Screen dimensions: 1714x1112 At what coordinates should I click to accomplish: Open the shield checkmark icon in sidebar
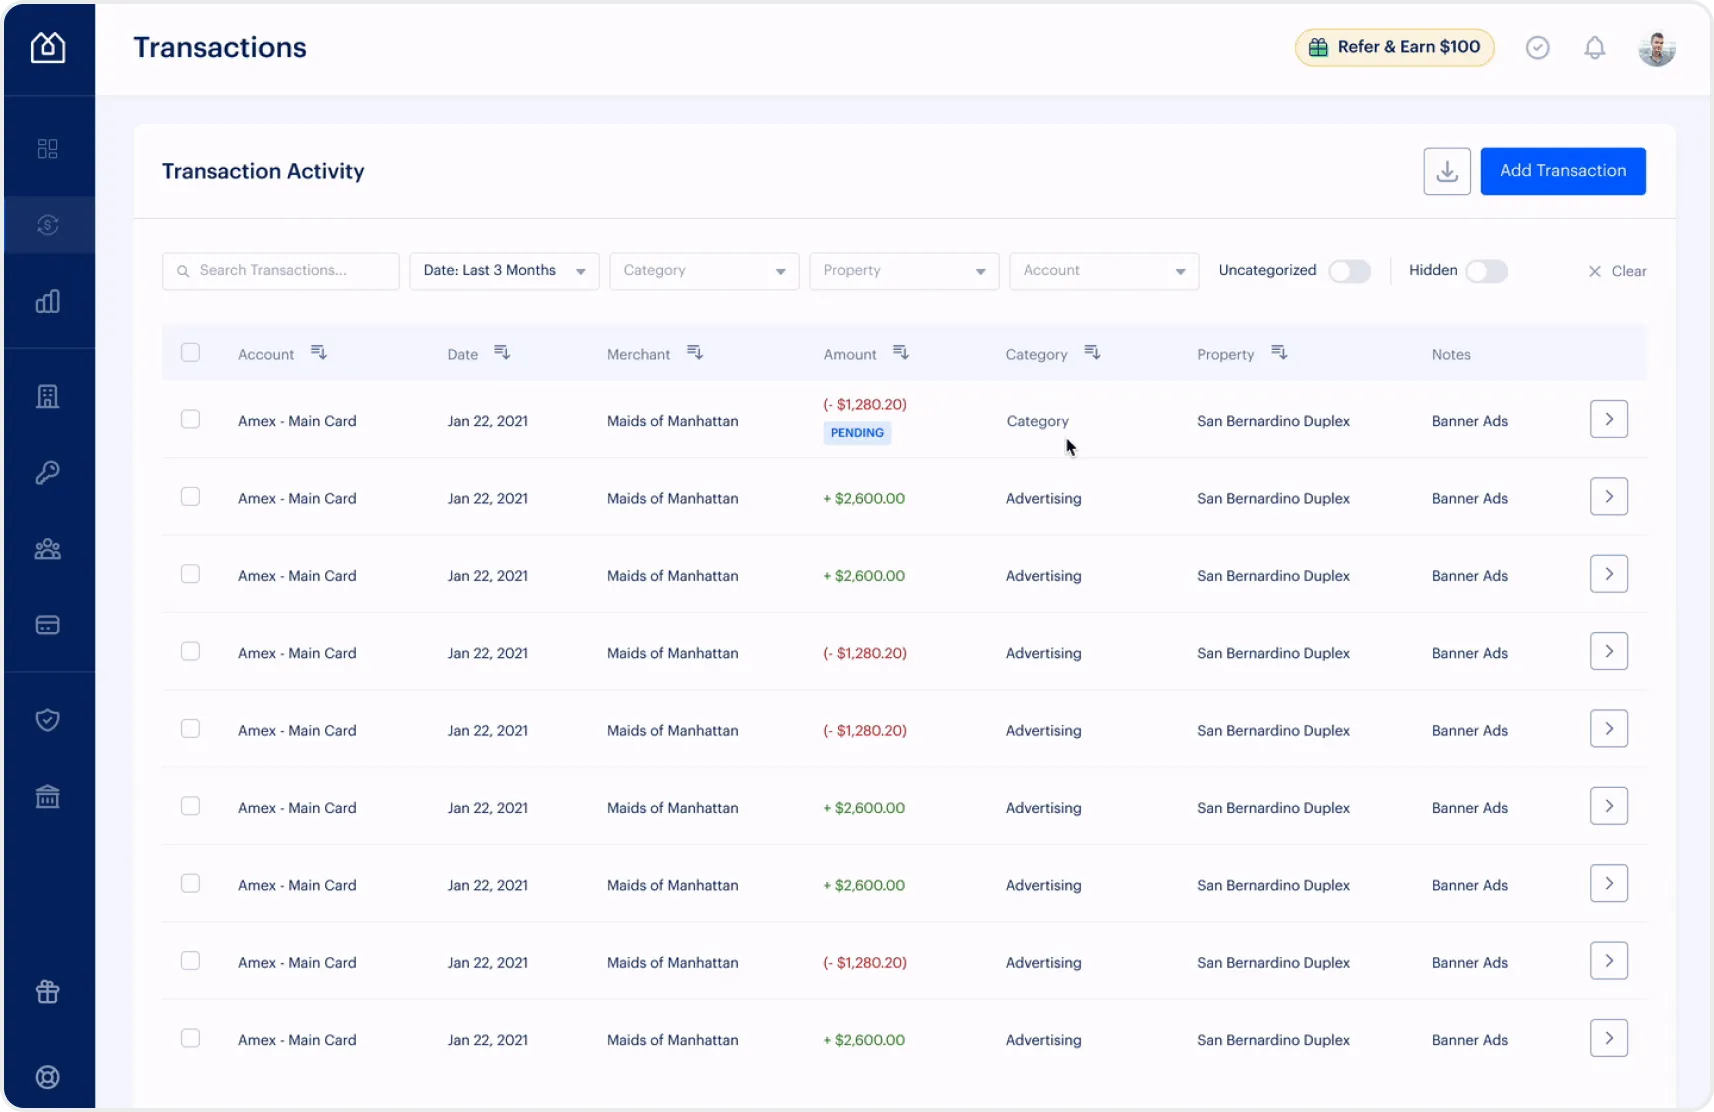point(48,720)
